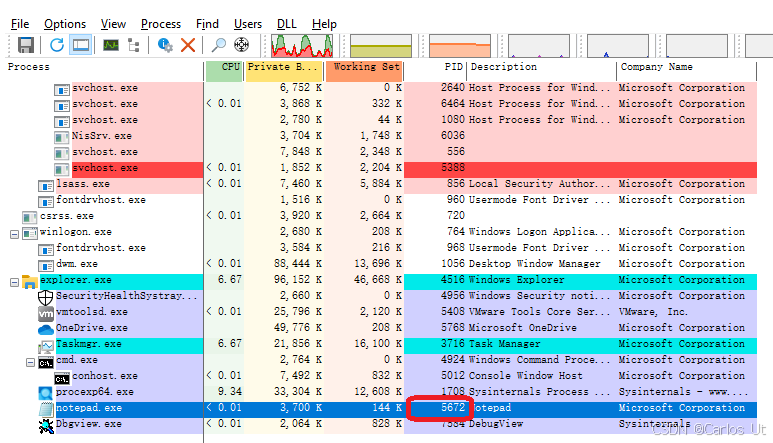Select the csrss.exe process
The image size is (773, 443).
(x=67, y=216)
